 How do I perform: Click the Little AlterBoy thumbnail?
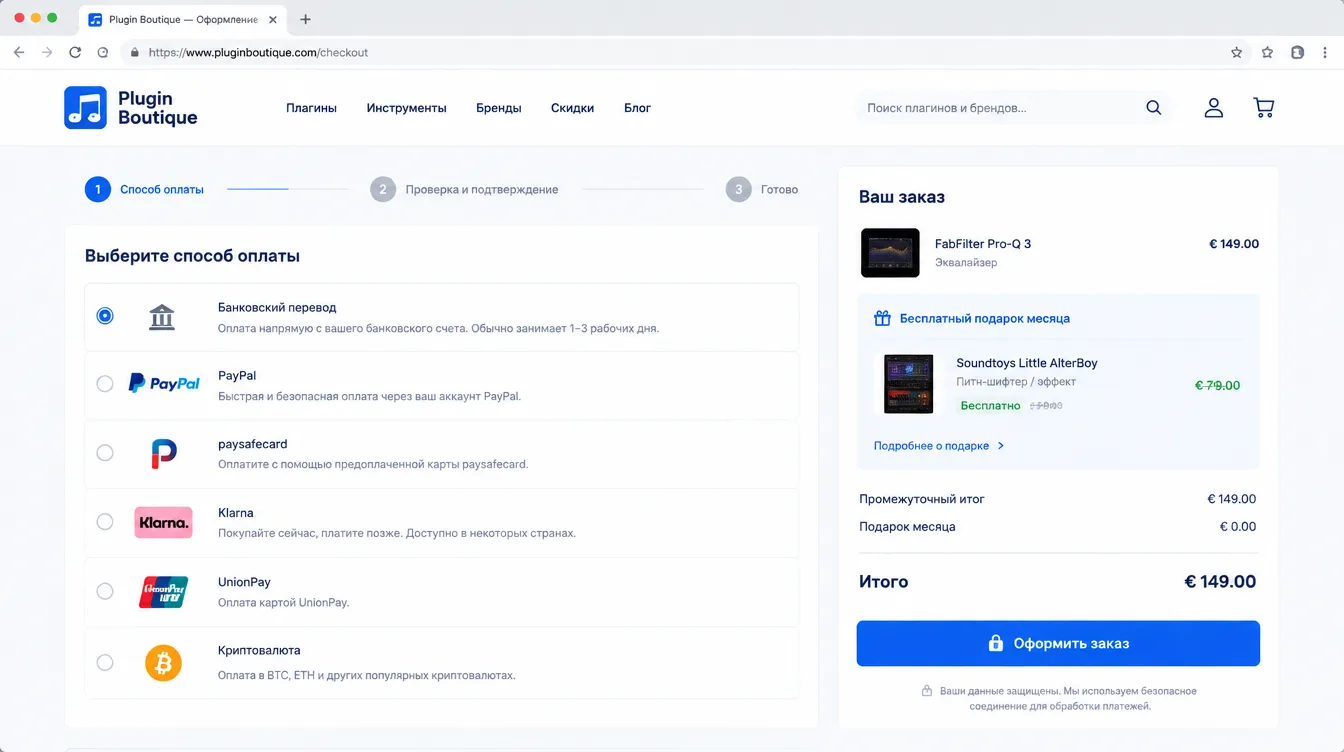tap(908, 384)
